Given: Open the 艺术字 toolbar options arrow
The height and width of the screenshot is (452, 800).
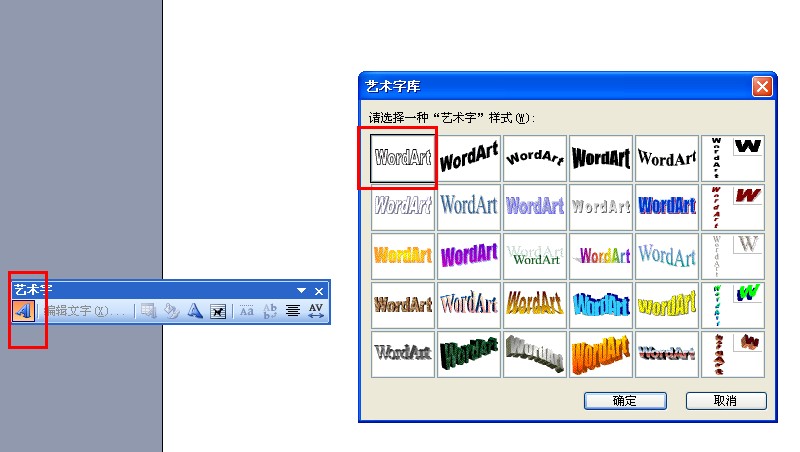Looking at the screenshot, I should point(302,291).
